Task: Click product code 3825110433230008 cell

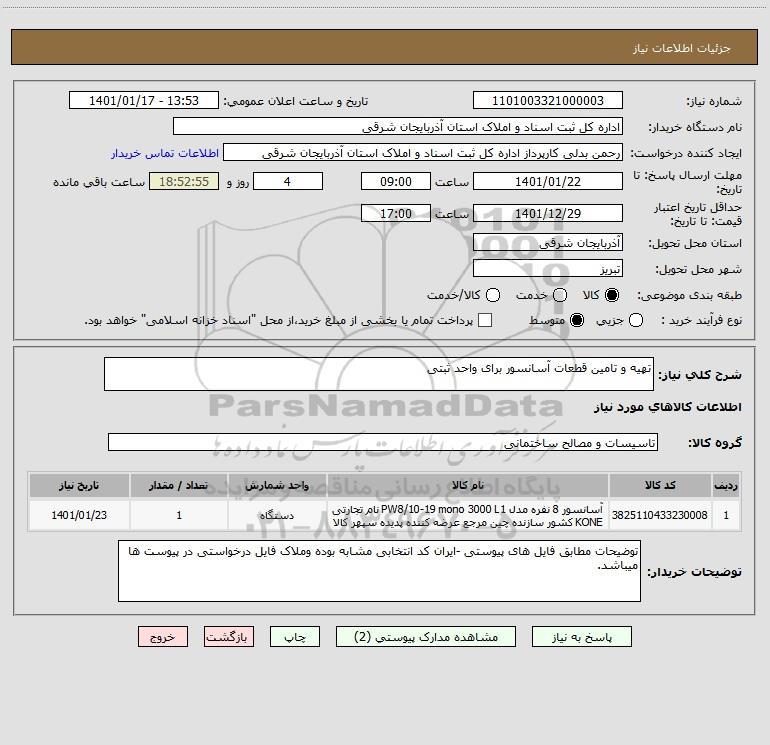Action: coord(660,515)
